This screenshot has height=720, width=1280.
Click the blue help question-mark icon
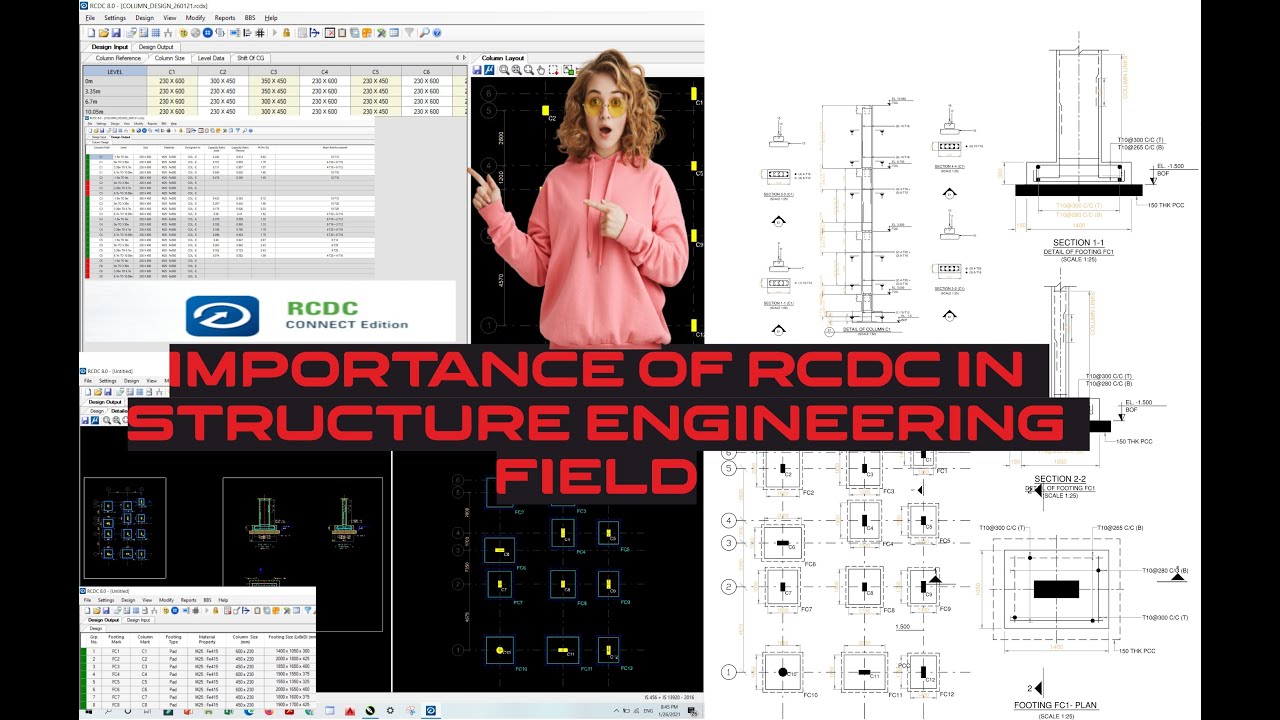click(437, 33)
